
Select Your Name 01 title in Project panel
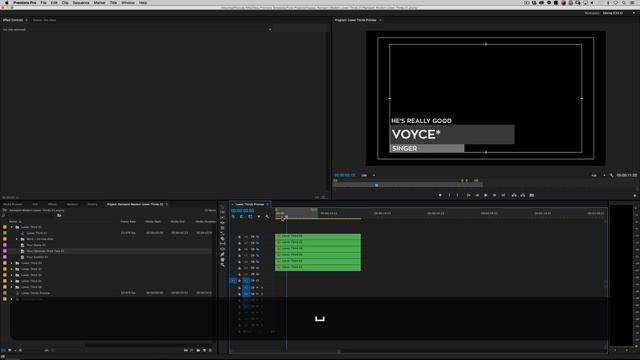coord(36,245)
